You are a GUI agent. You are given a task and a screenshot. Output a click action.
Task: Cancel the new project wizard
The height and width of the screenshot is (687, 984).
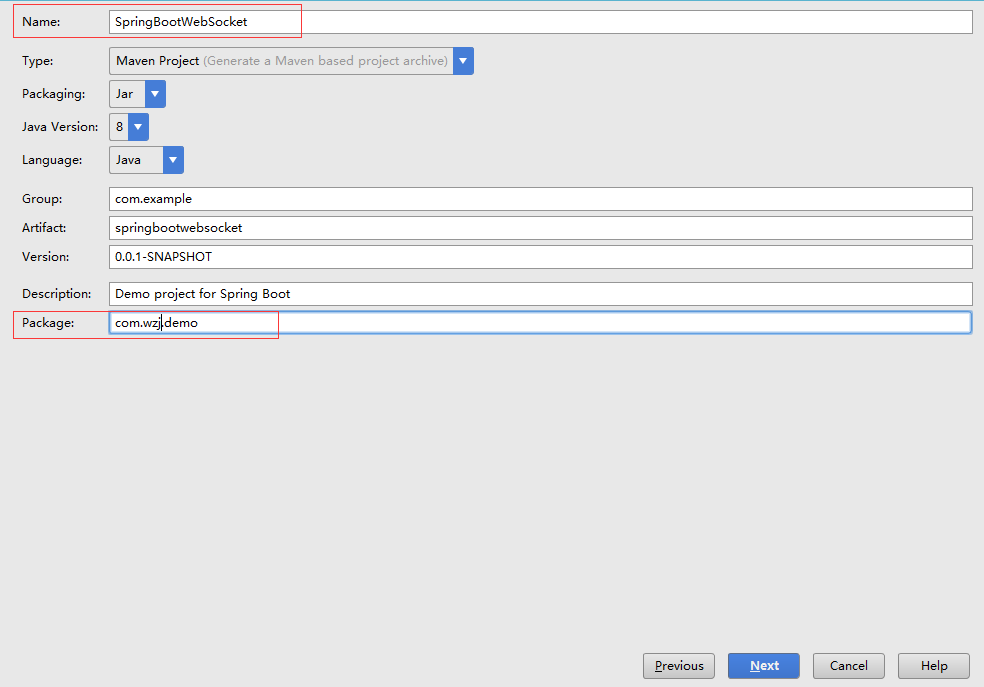coord(848,666)
